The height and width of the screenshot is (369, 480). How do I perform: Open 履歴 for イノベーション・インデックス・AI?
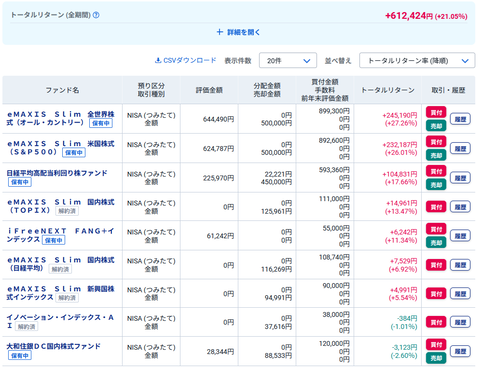point(460,322)
